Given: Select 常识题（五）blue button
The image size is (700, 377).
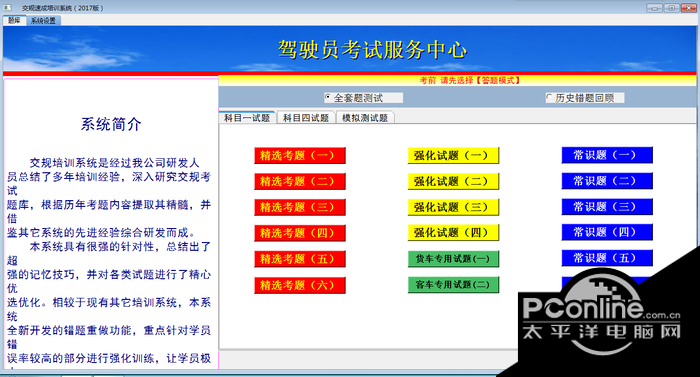Looking at the screenshot, I should click(607, 258).
